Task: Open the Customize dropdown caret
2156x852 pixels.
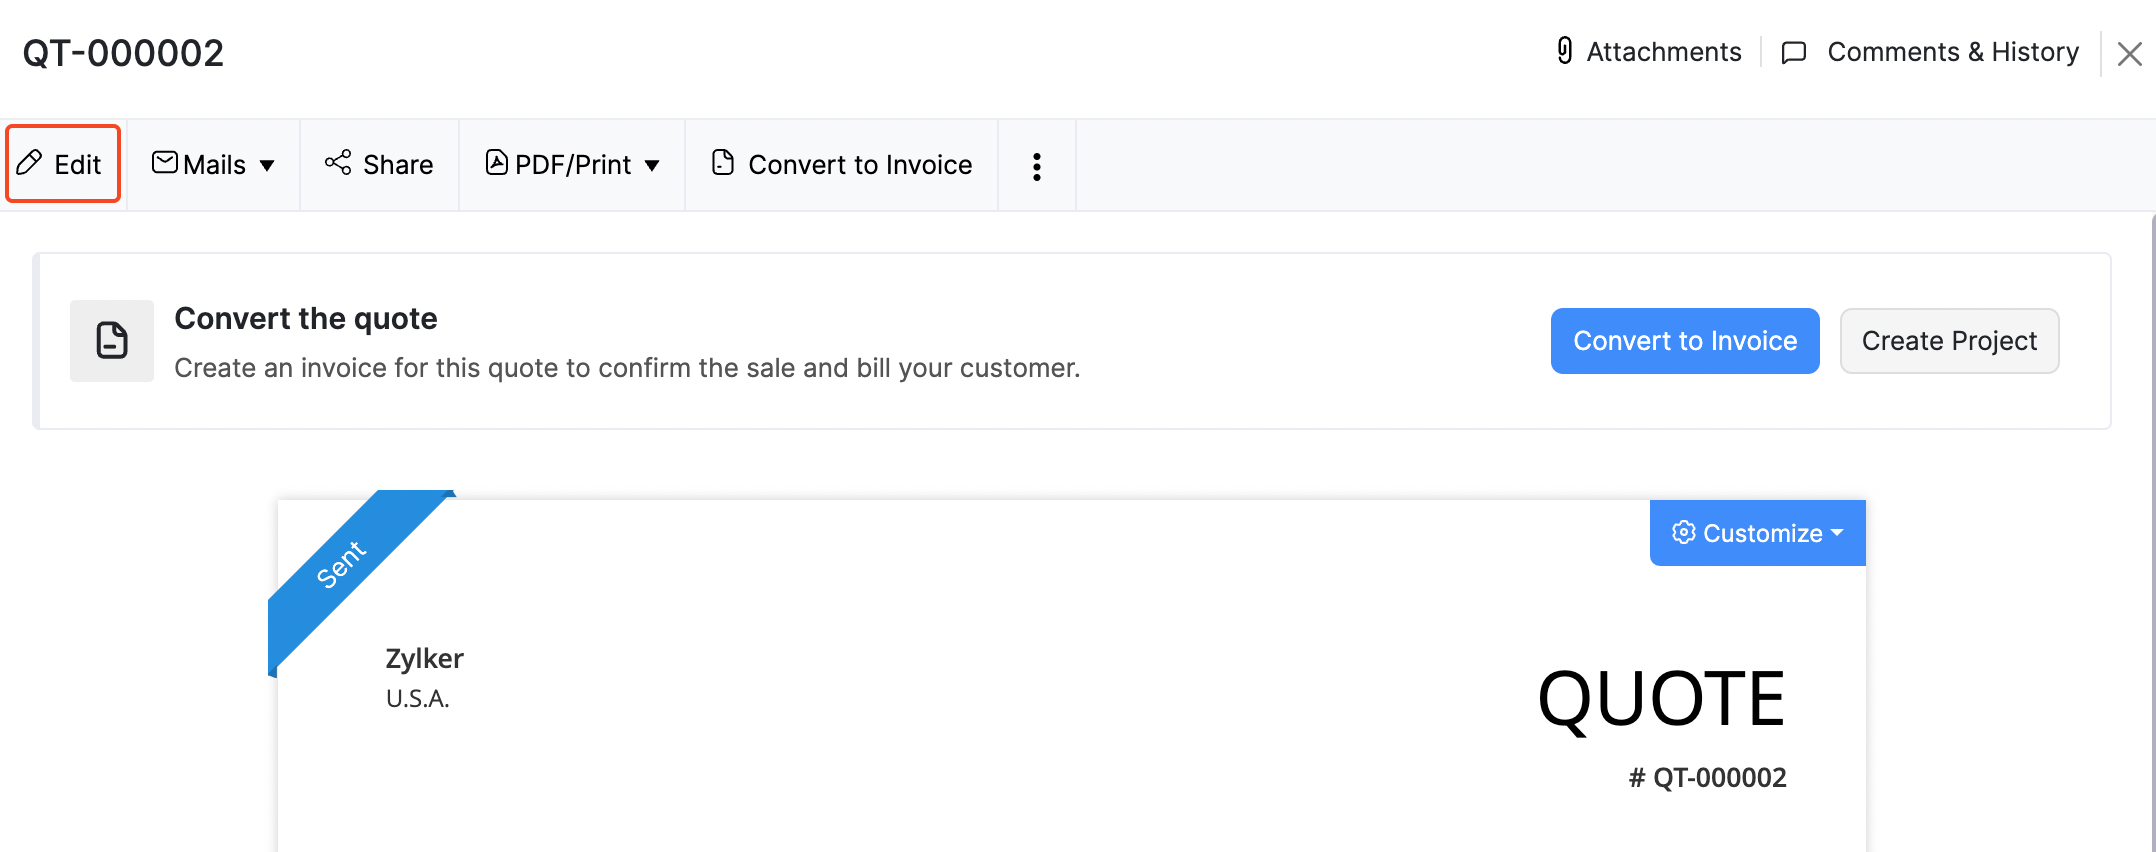Action: tap(1837, 533)
